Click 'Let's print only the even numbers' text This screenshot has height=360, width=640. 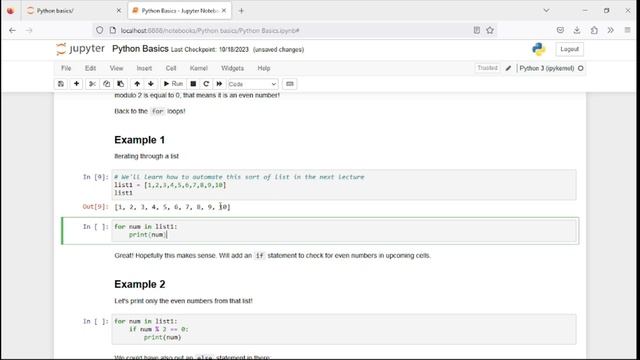pyautogui.click(x=183, y=301)
